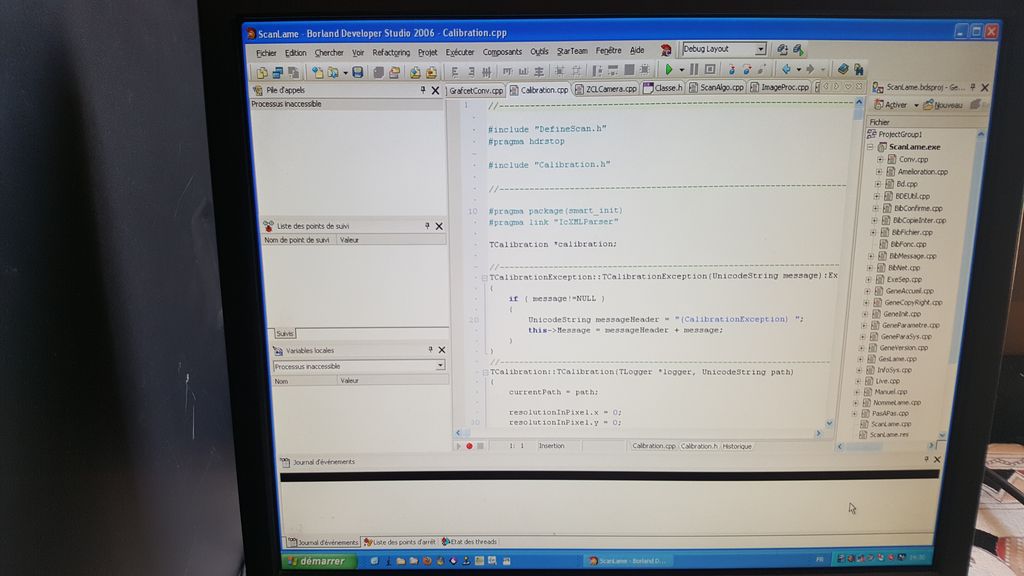Open the Exécuter menu

tap(460, 52)
